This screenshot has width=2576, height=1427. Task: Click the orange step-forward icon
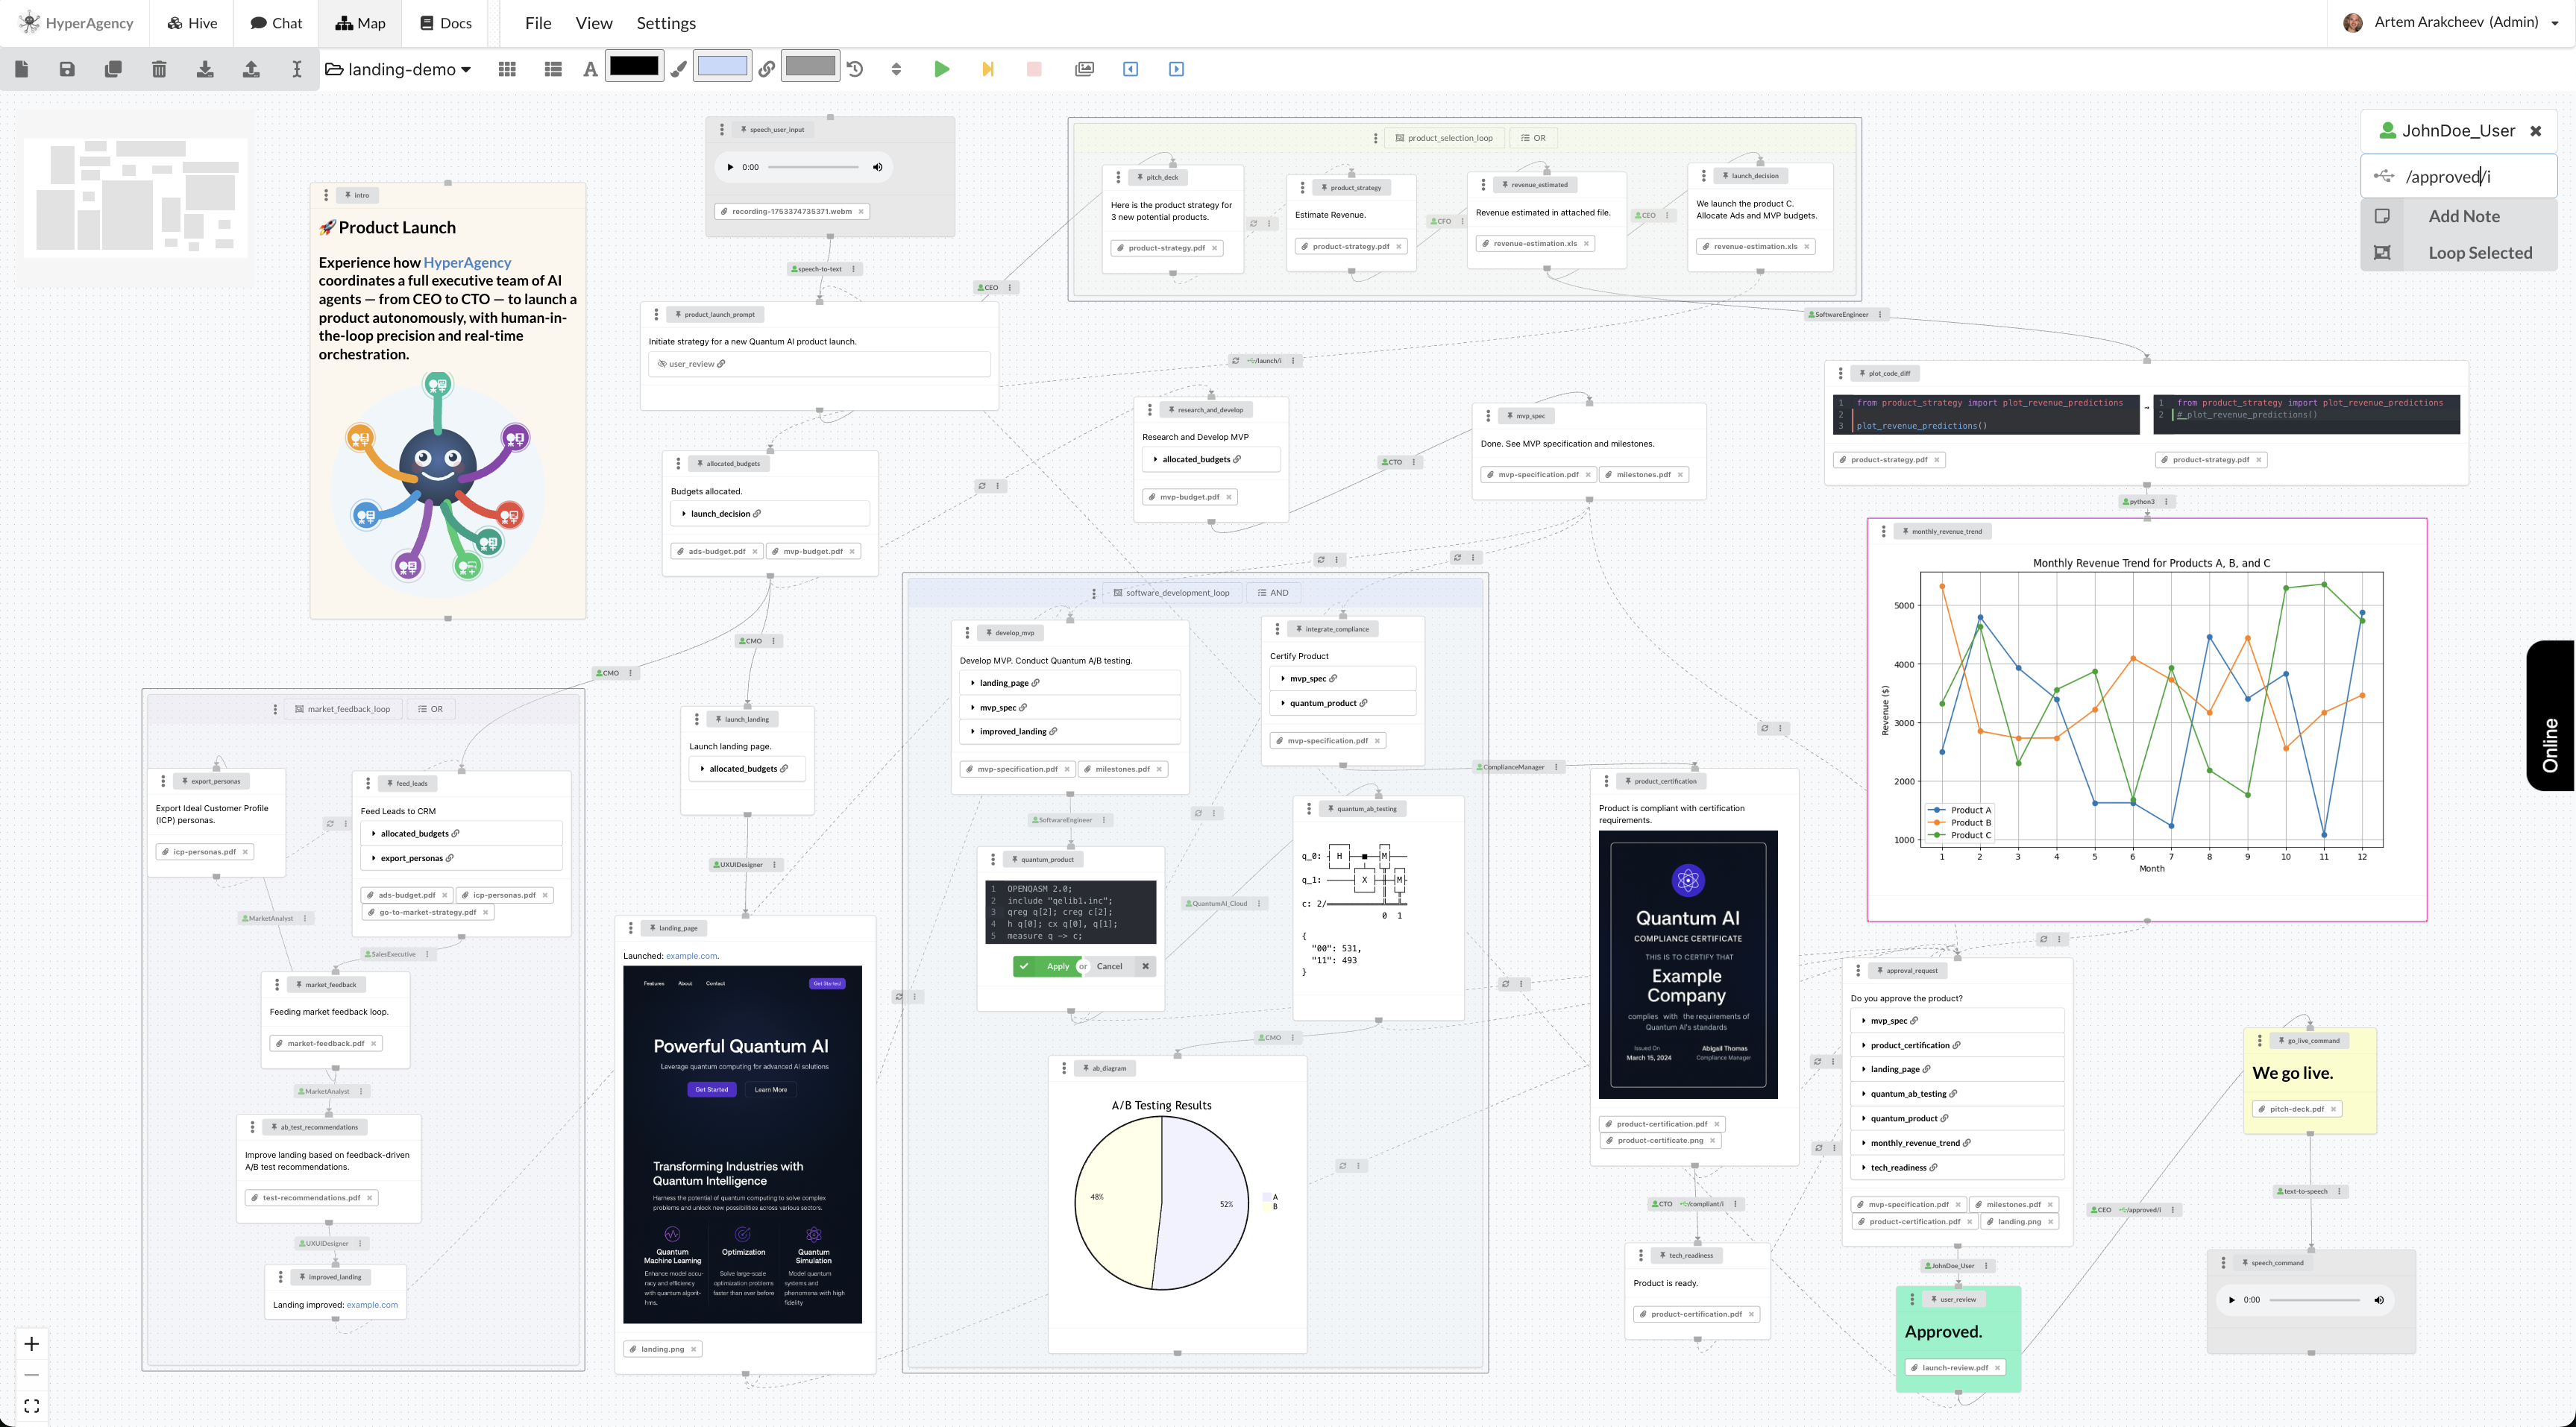tap(988, 69)
